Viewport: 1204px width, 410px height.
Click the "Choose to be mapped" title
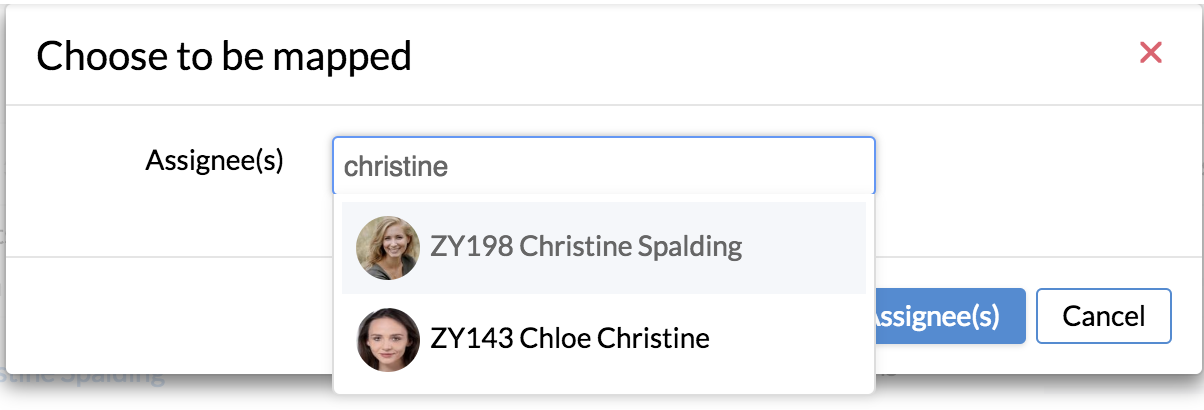(x=224, y=56)
